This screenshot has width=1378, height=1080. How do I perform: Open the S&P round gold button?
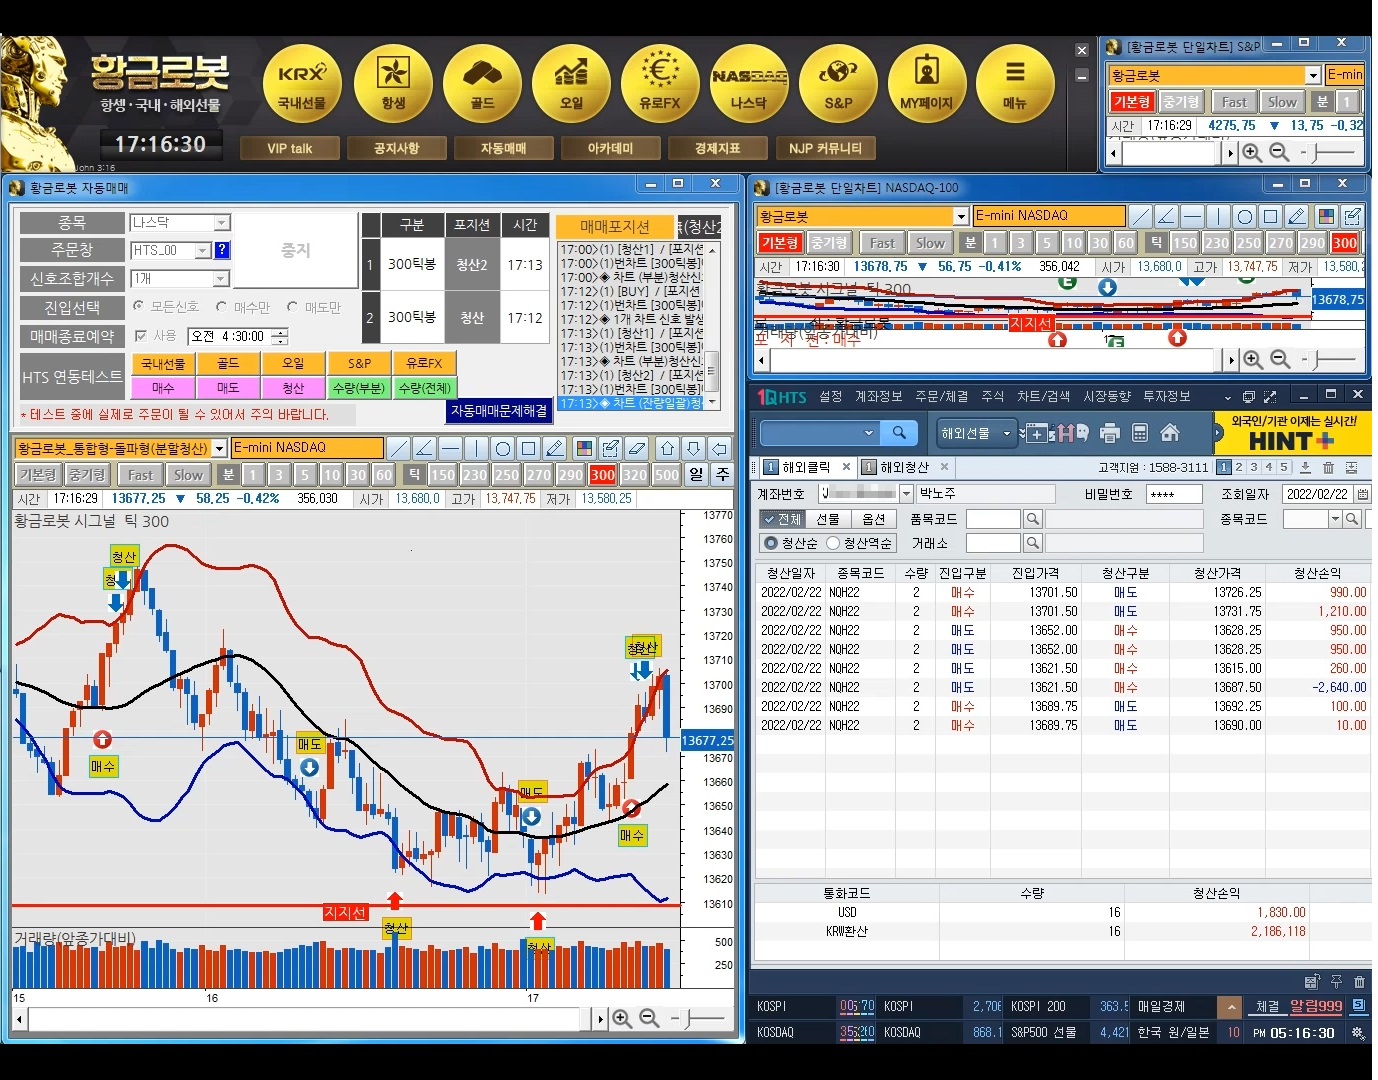pos(838,84)
